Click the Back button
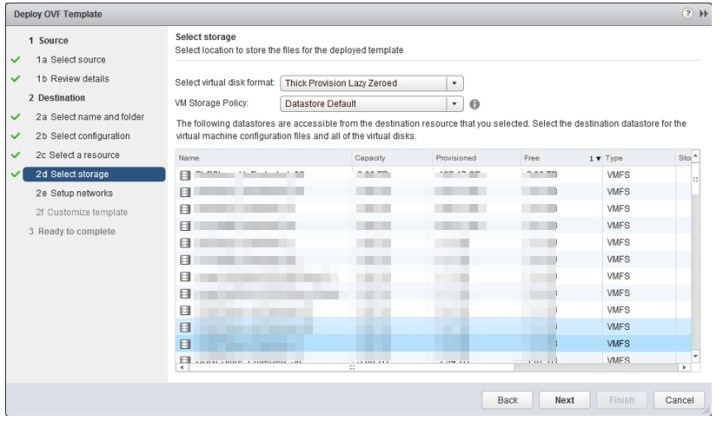This screenshot has height=421, width=723. tap(507, 399)
